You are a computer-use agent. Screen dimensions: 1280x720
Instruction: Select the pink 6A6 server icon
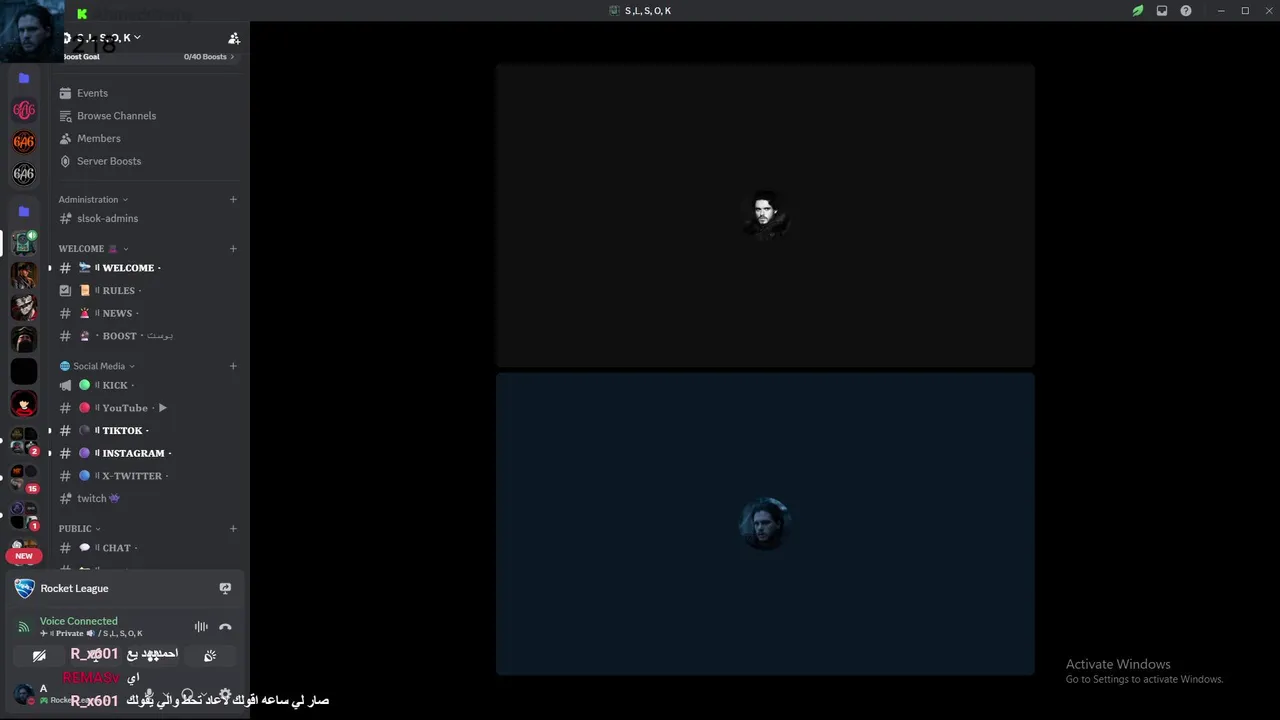24,110
